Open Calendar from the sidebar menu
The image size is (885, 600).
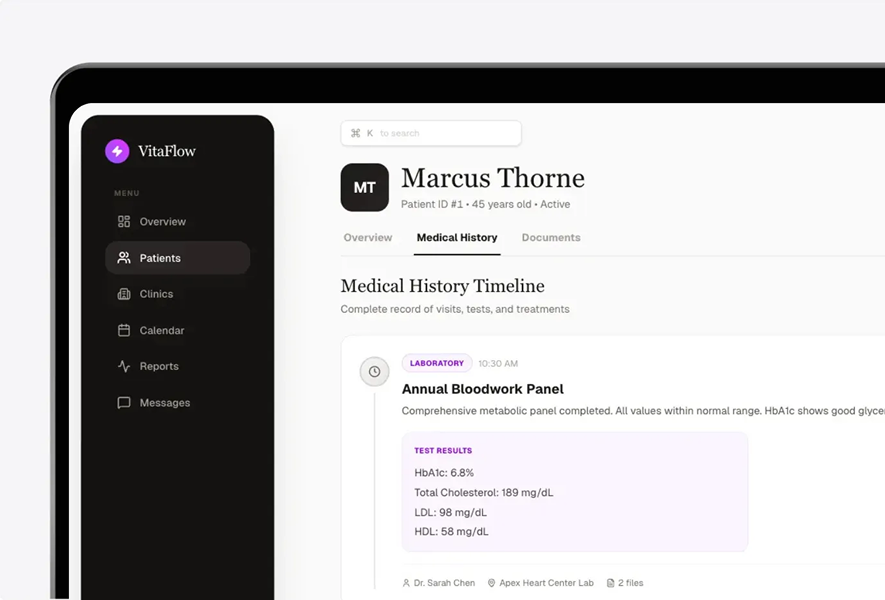click(x=177, y=330)
